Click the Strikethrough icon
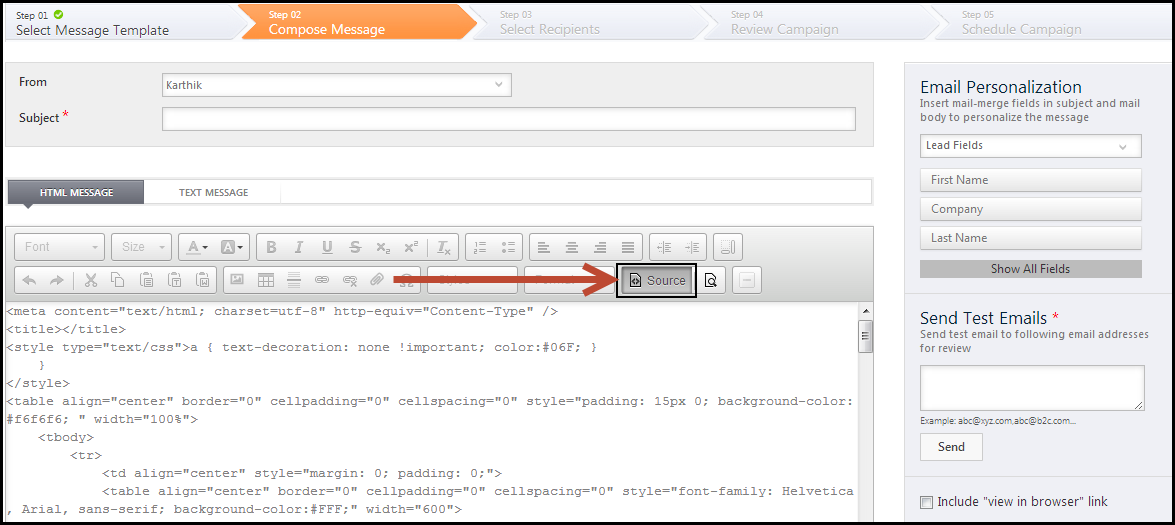Viewport: 1175px width, 525px height. click(355, 247)
